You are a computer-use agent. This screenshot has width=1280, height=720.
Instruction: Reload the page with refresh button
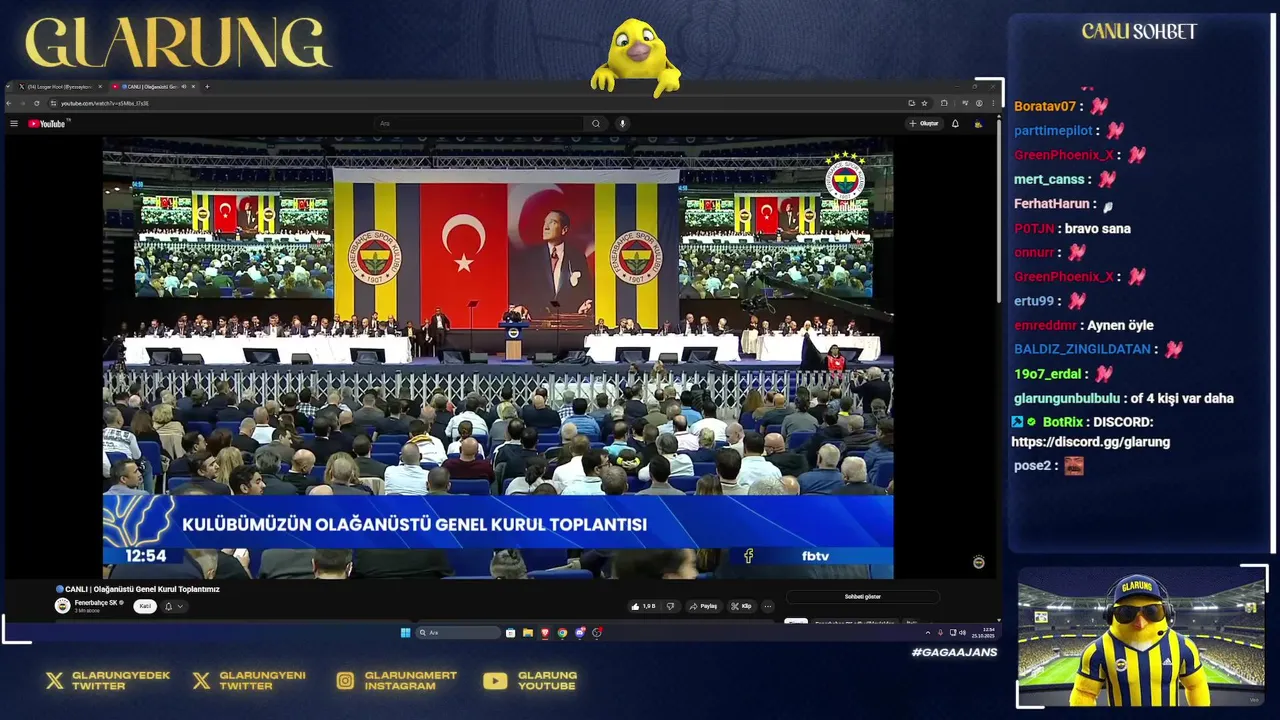tap(36, 103)
